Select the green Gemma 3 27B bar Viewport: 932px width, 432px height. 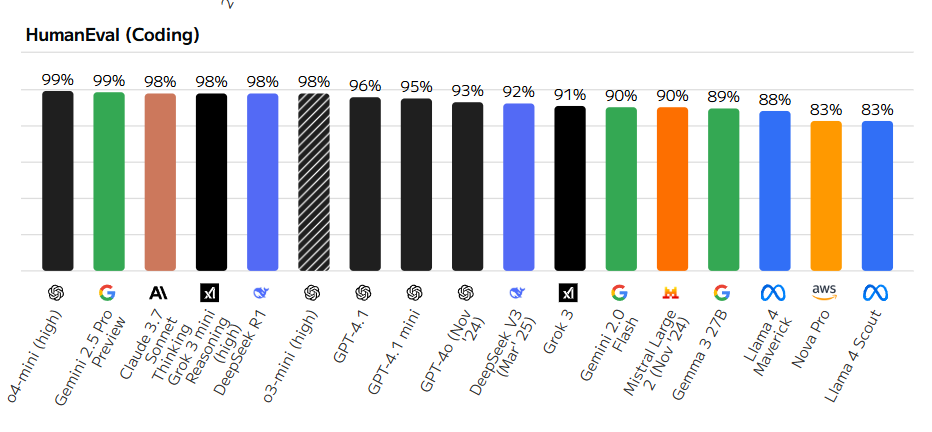(x=723, y=190)
